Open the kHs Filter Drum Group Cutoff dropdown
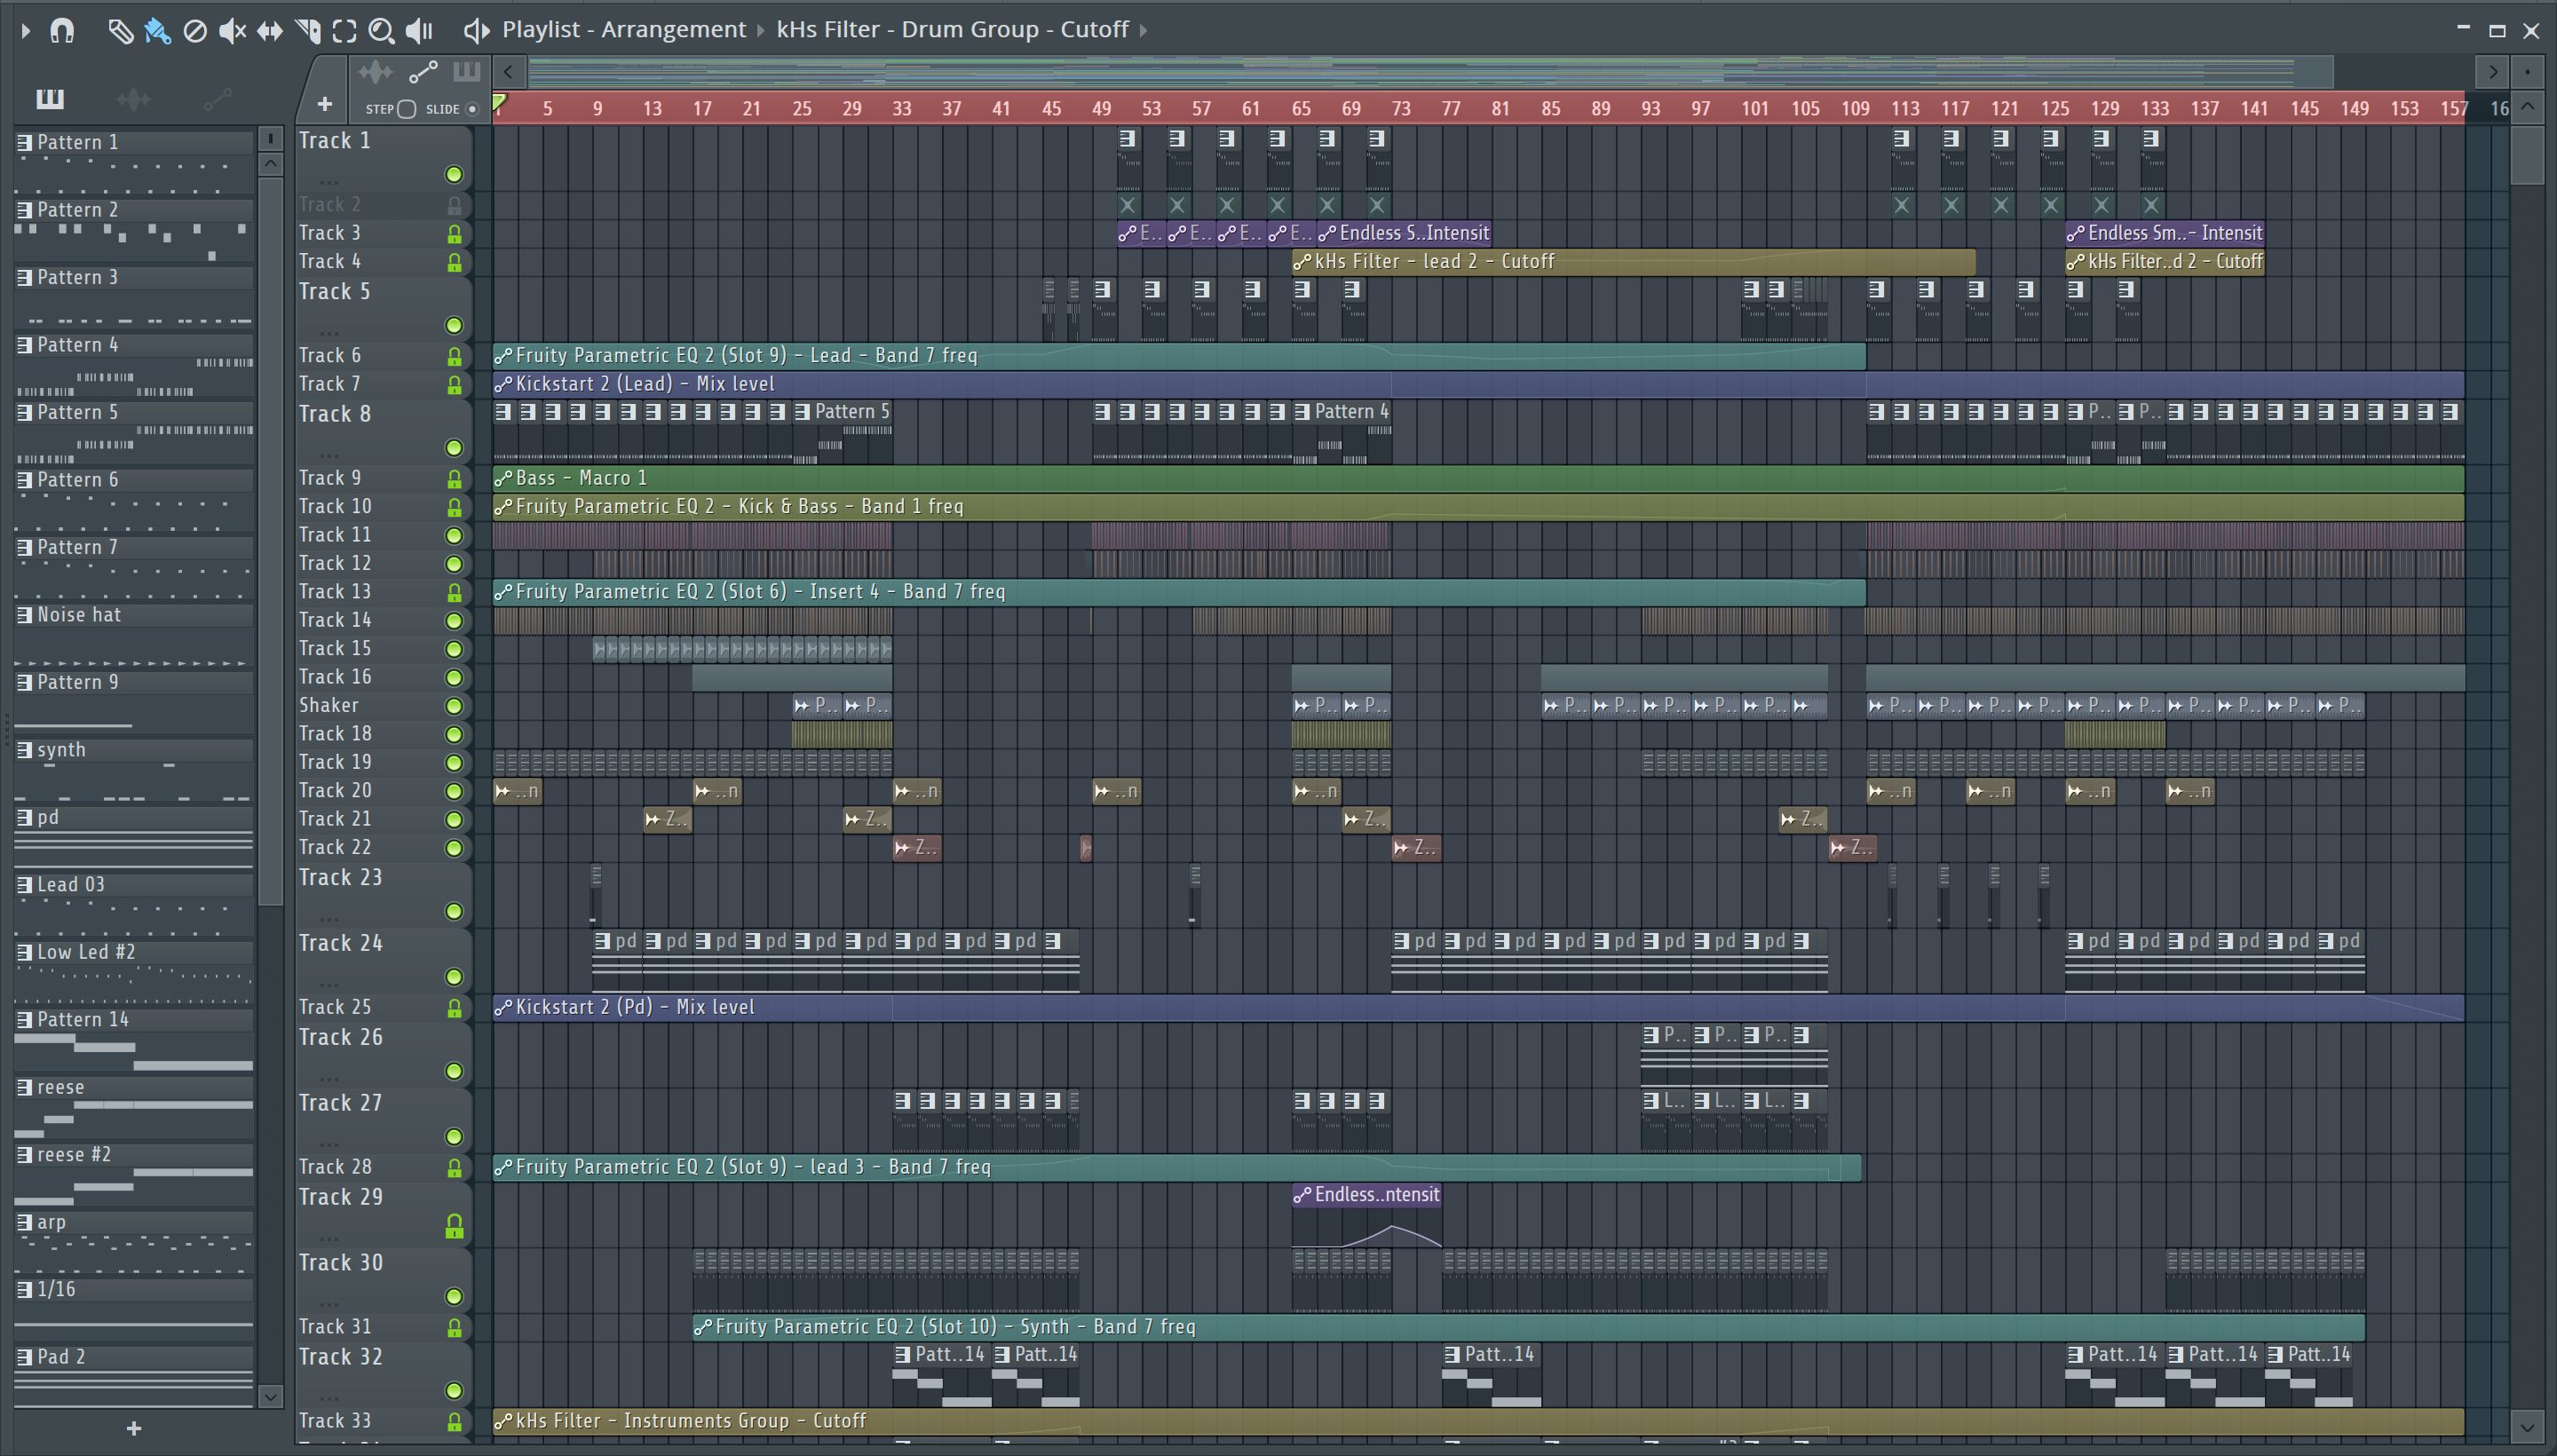This screenshot has width=2557, height=1456. (952, 30)
